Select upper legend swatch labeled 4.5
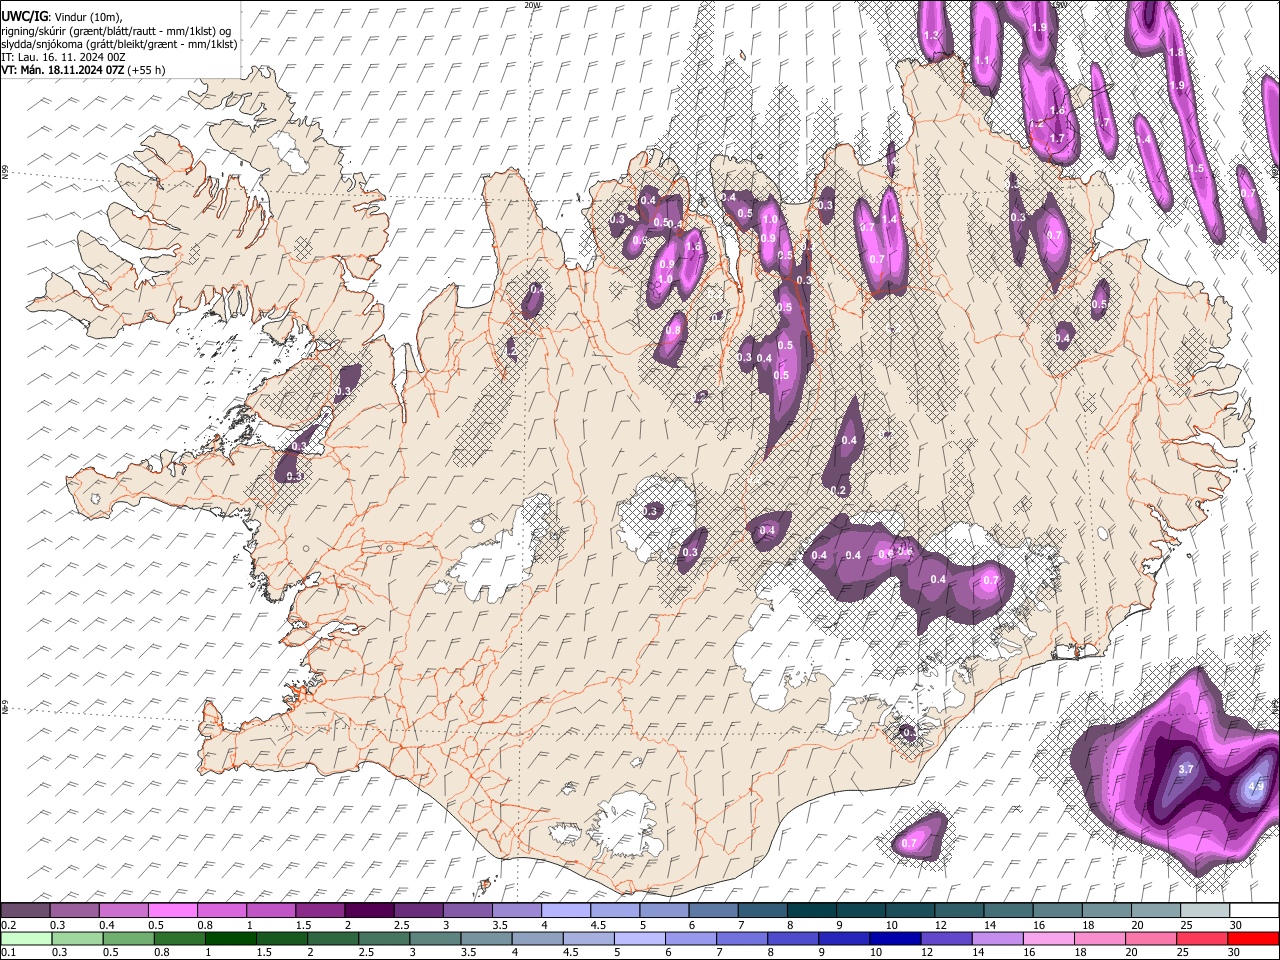The height and width of the screenshot is (960, 1280). [615, 911]
